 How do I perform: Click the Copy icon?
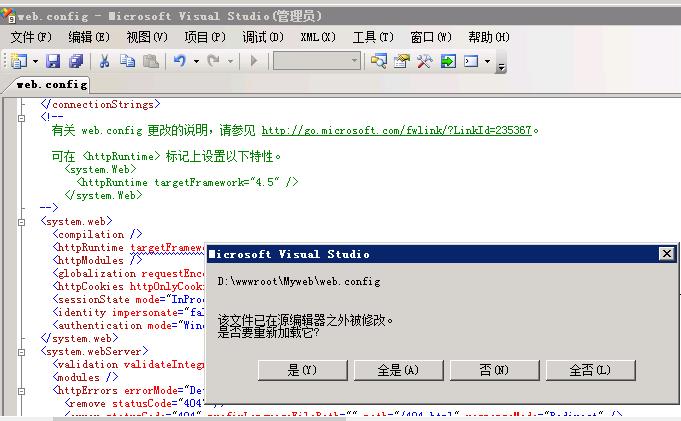(x=127, y=61)
